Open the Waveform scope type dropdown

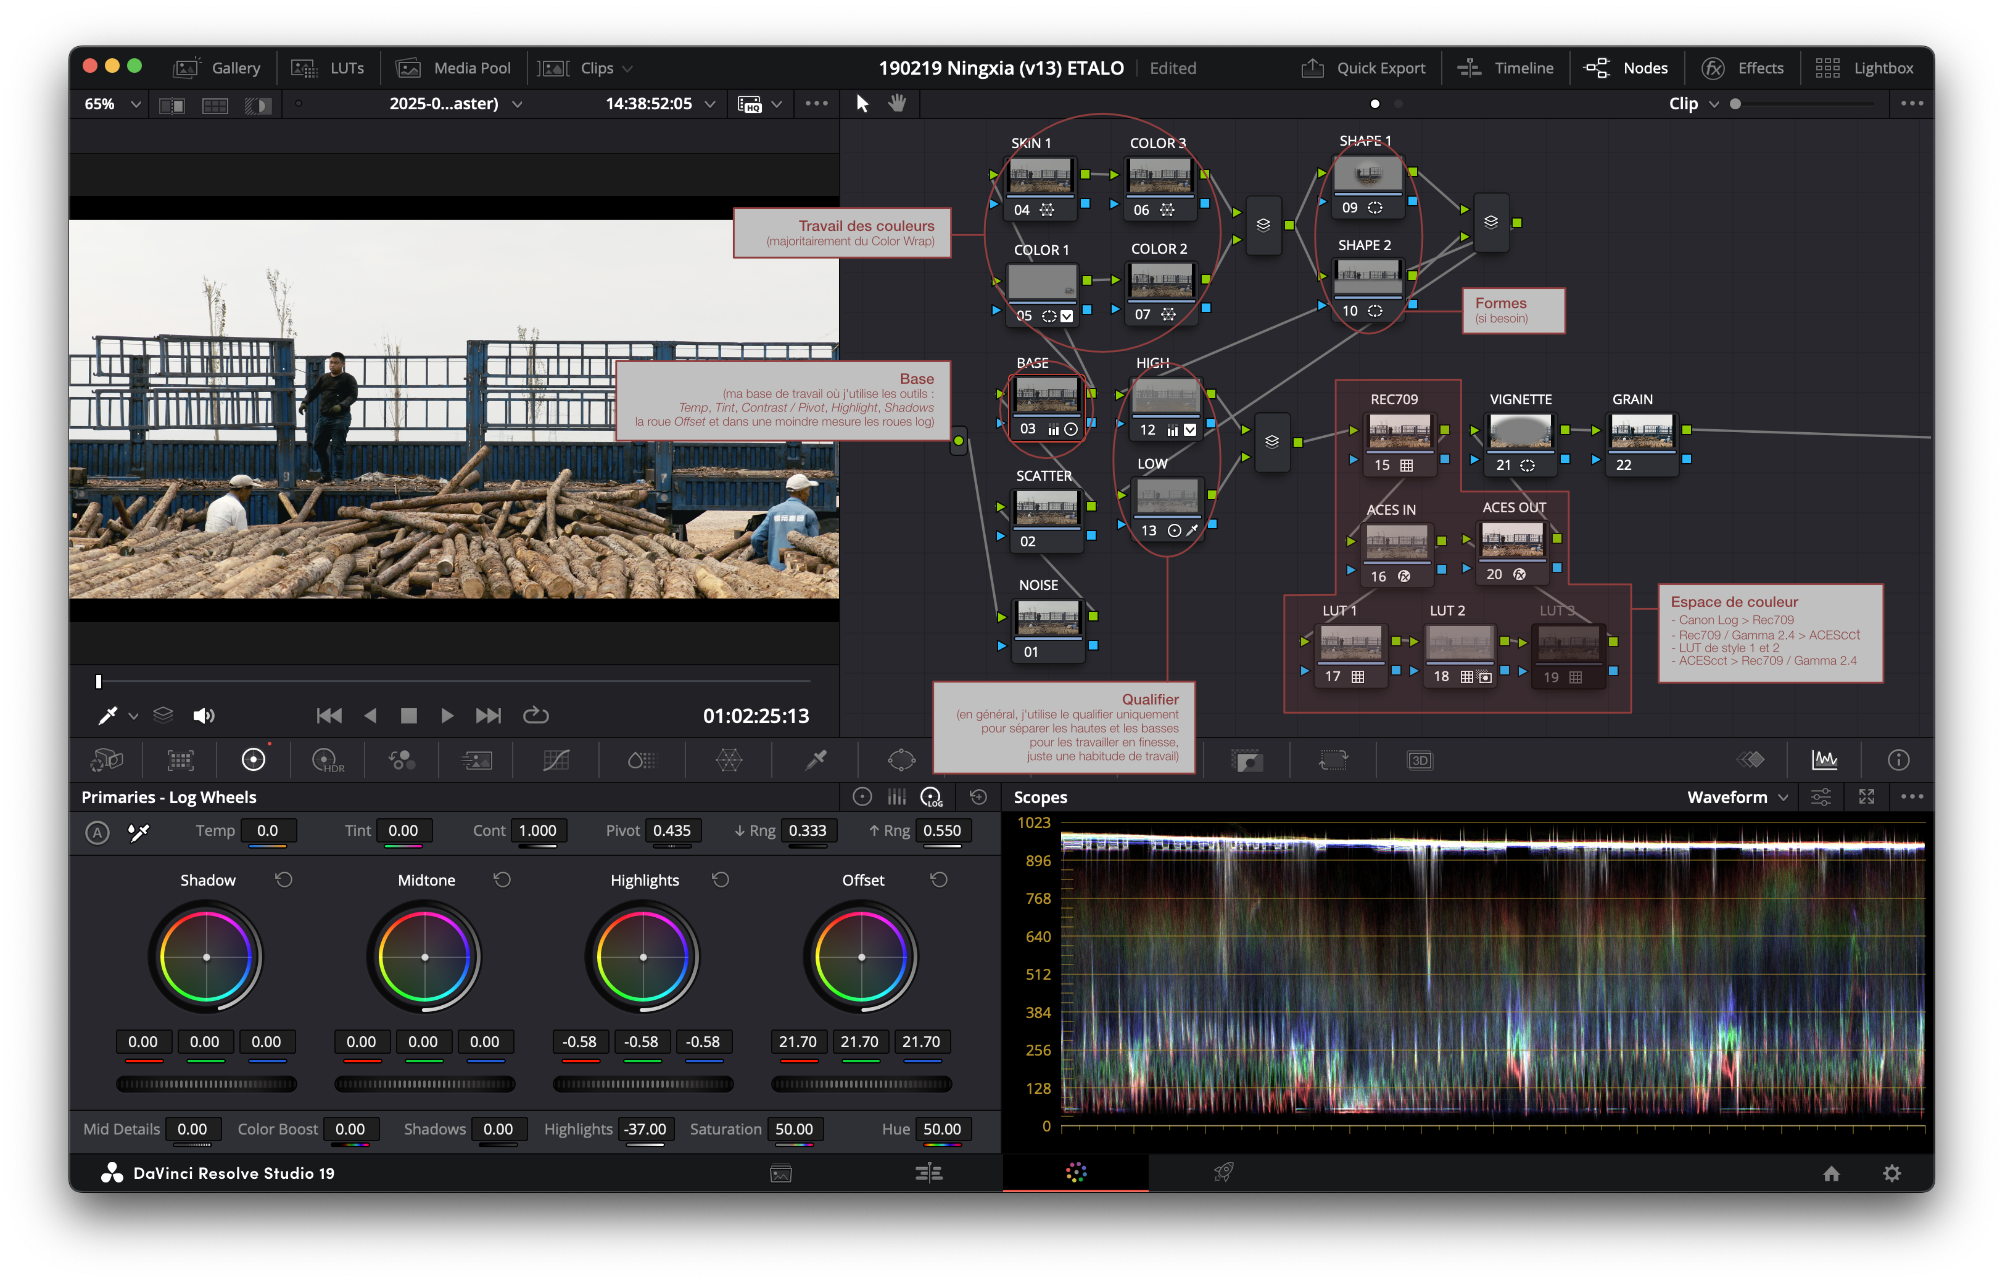point(1737,797)
